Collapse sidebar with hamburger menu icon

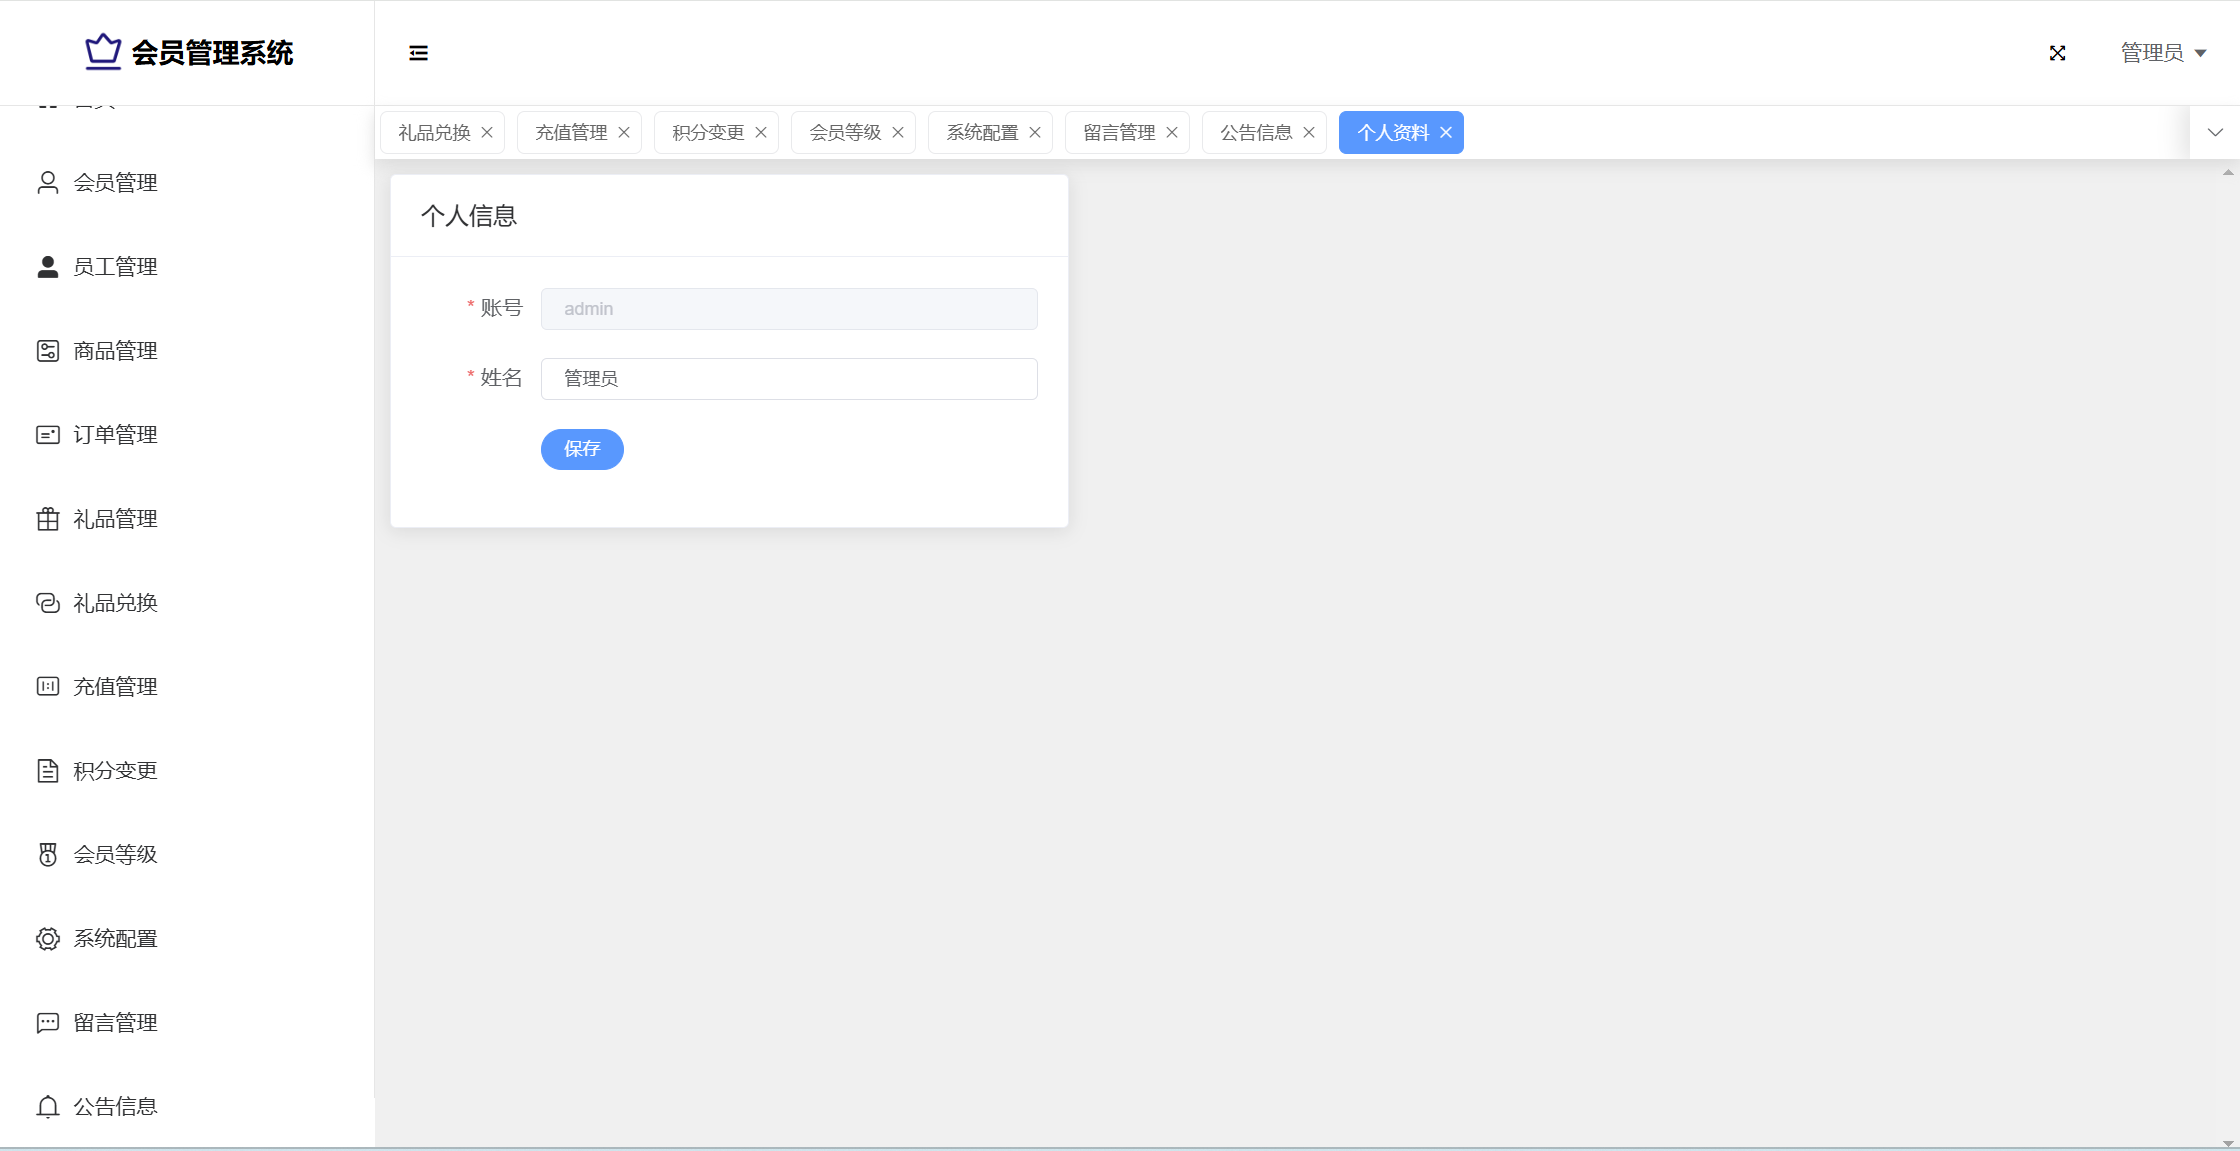[x=418, y=53]
